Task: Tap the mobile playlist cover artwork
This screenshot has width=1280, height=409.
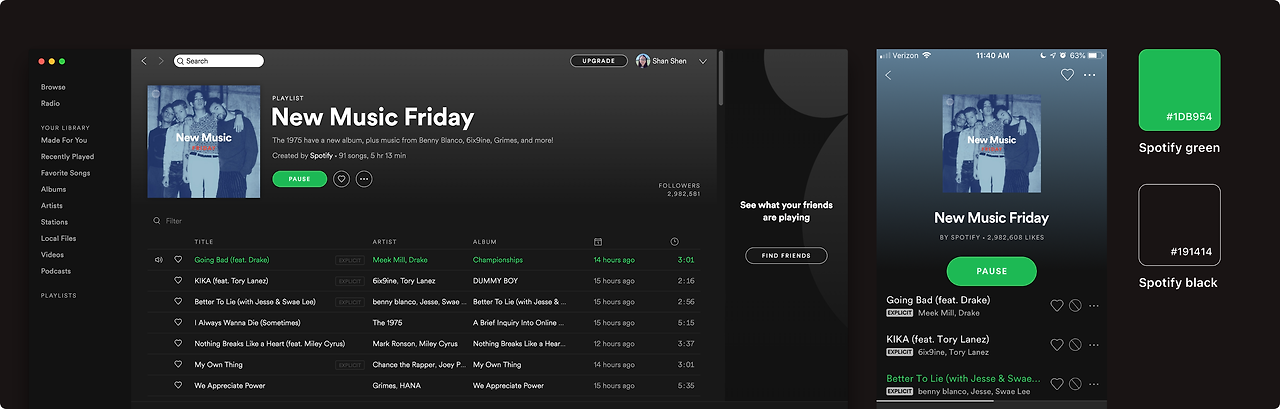Action: click(992, 144)
